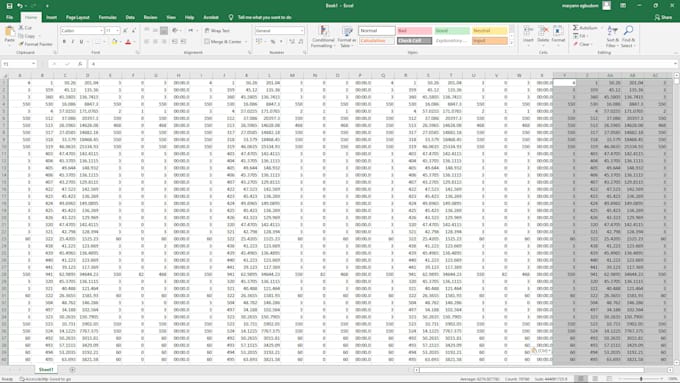This screenshot has height=383, width=680.
Task: Click the Increase Indent icon
Action: pyautogui.click(x=183, y=42)
